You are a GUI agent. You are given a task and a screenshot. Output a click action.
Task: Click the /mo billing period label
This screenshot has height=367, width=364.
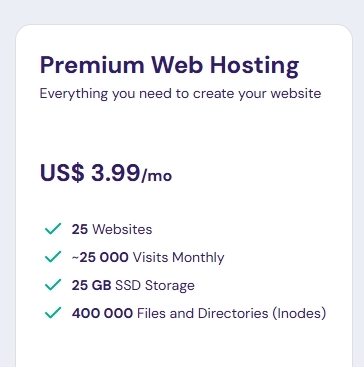point(156,175)
